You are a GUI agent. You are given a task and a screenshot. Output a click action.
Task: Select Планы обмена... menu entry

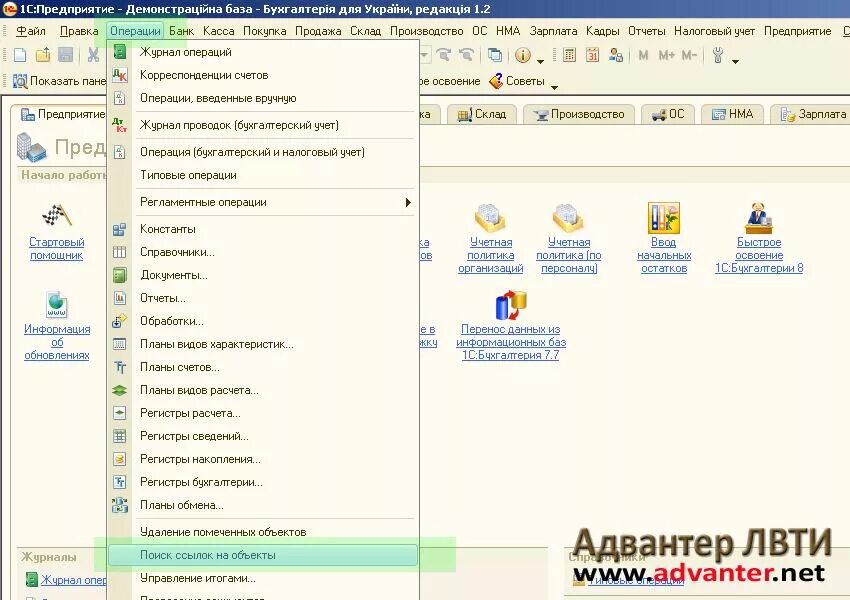[263, 505]
